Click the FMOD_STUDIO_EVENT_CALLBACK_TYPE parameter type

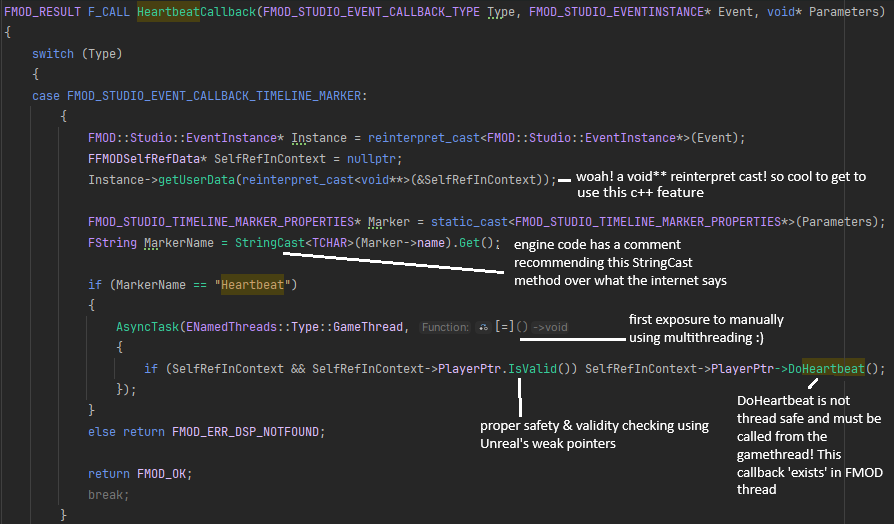pos(371,12)
